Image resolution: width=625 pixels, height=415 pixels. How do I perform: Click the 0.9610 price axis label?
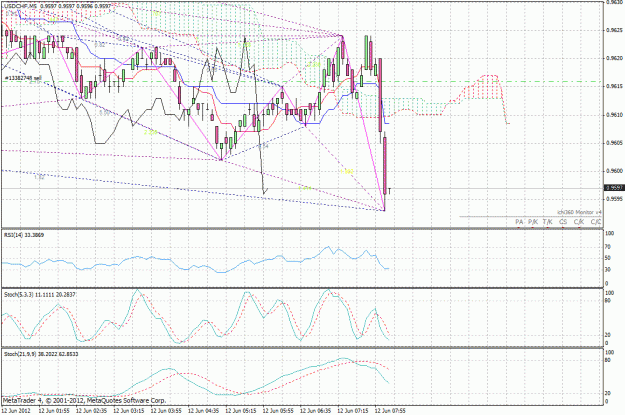click(614, 114)
